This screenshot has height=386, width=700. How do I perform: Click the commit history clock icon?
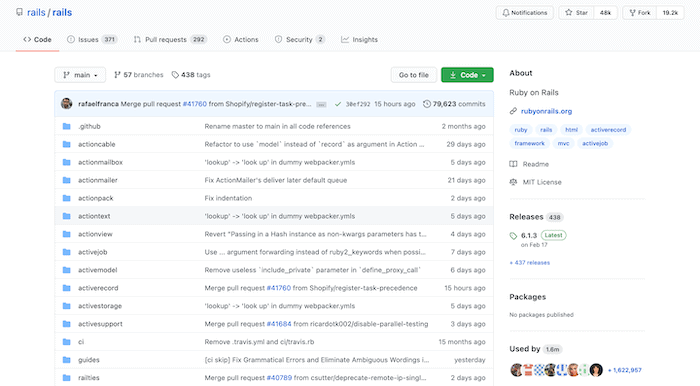tap(427, 104)
